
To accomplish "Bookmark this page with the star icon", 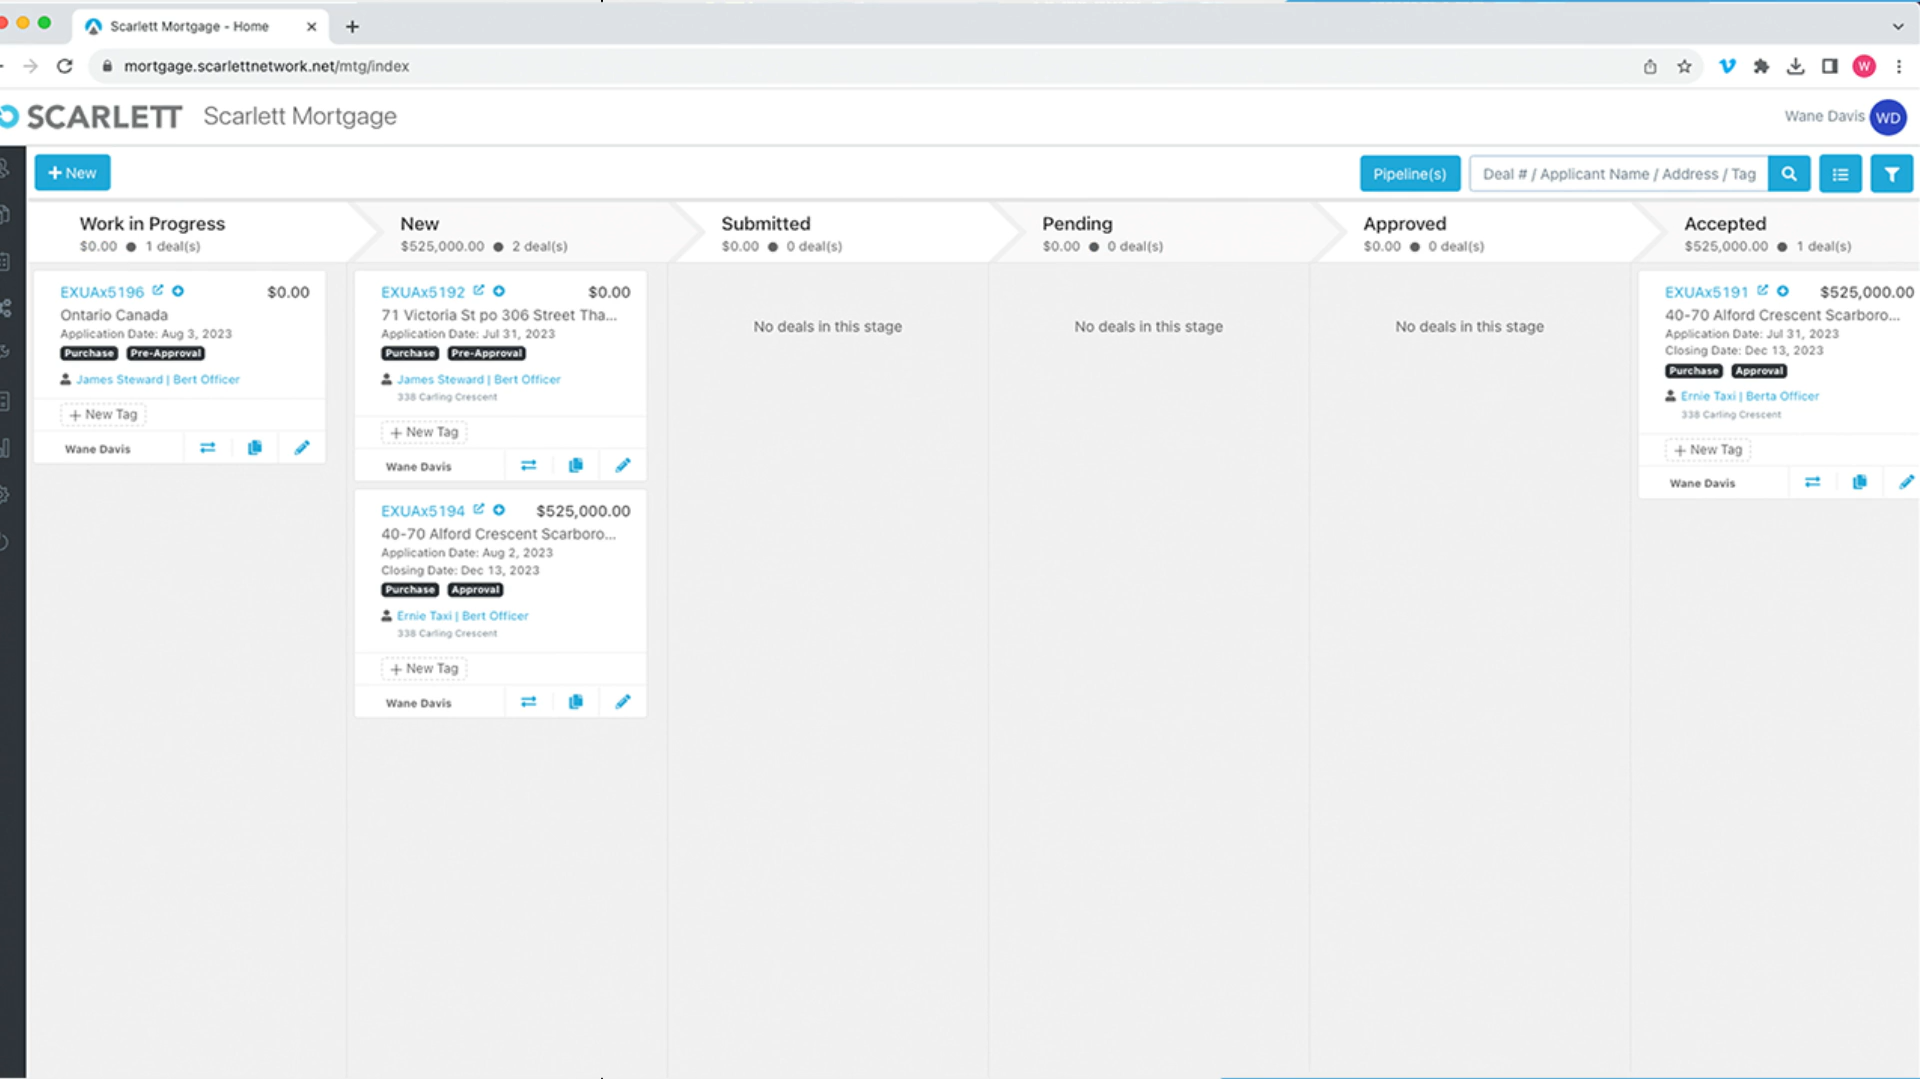I will pos(1684,66).
